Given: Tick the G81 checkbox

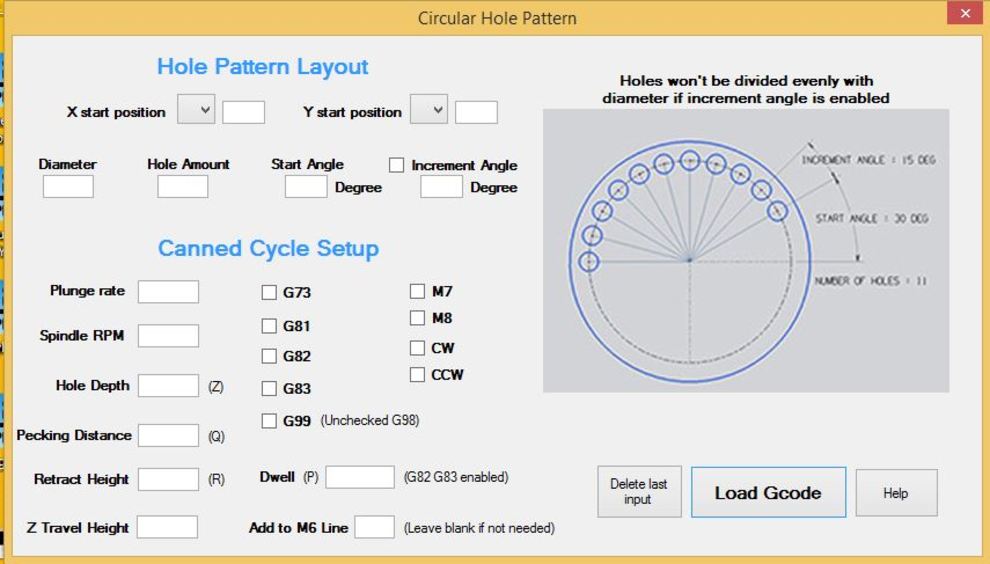Looking at the screenshot, I should pyautogui.click(x=269, y=326).
